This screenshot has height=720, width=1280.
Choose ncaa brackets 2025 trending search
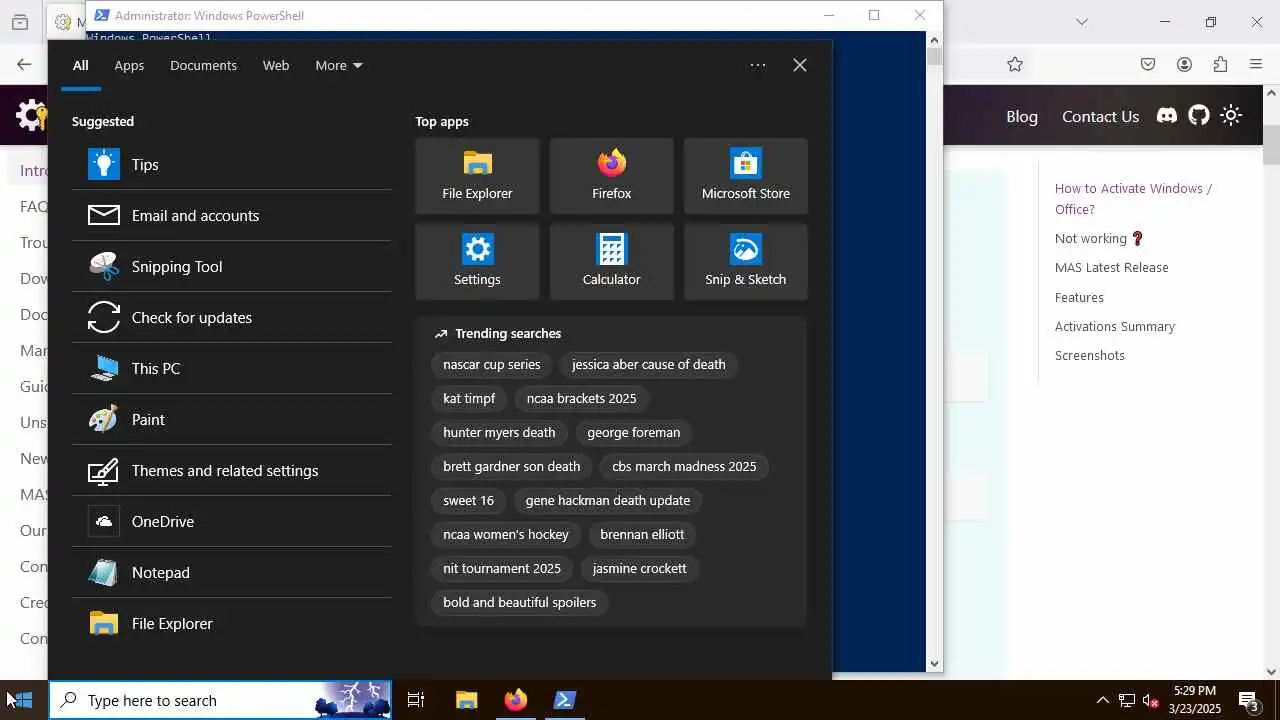click(x=581, y=398)
